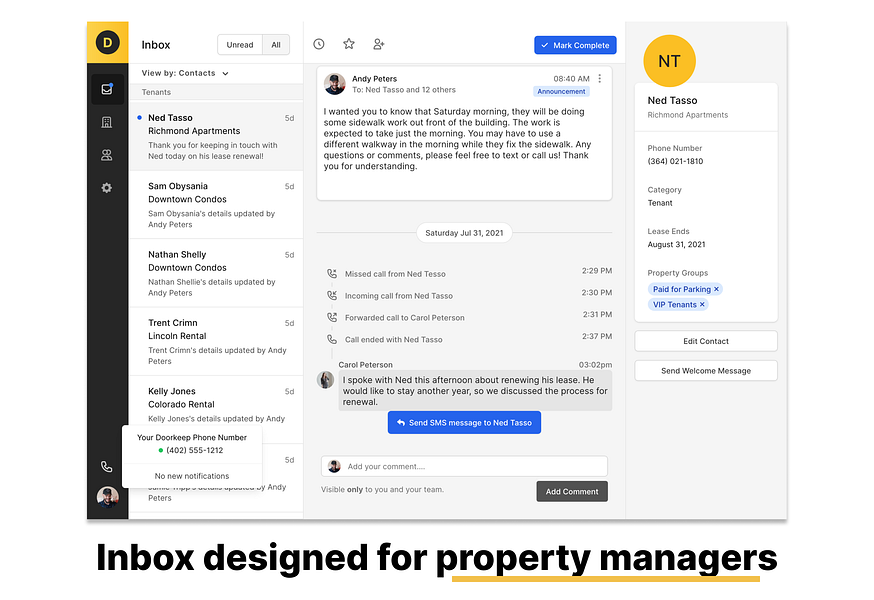Remove the Paid for Parking tag
Viewport: 874px width, 600px height.
coord(717,289)
